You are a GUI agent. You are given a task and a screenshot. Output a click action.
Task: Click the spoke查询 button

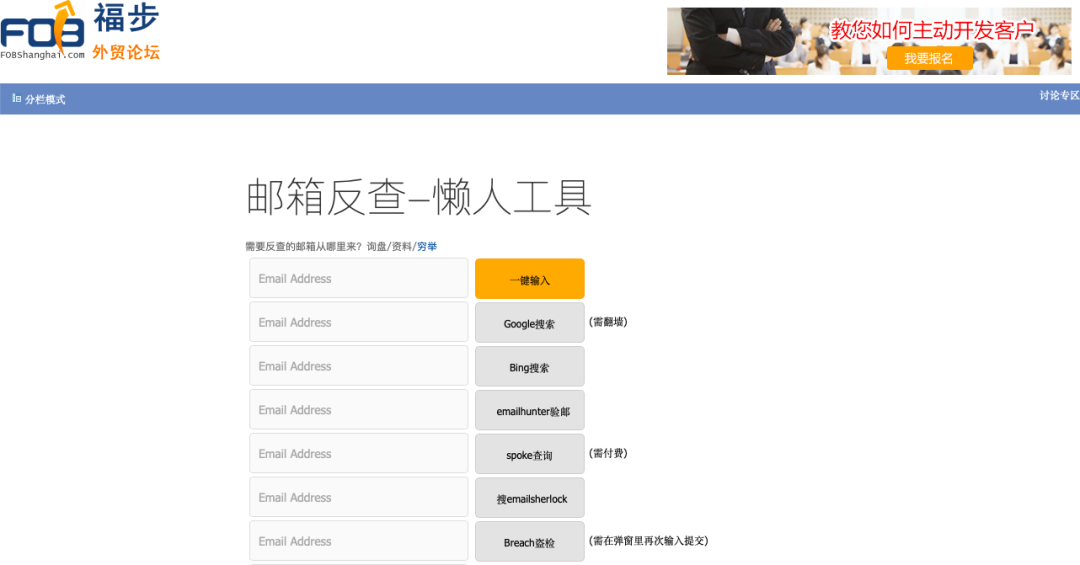click(x=530, y=454)
